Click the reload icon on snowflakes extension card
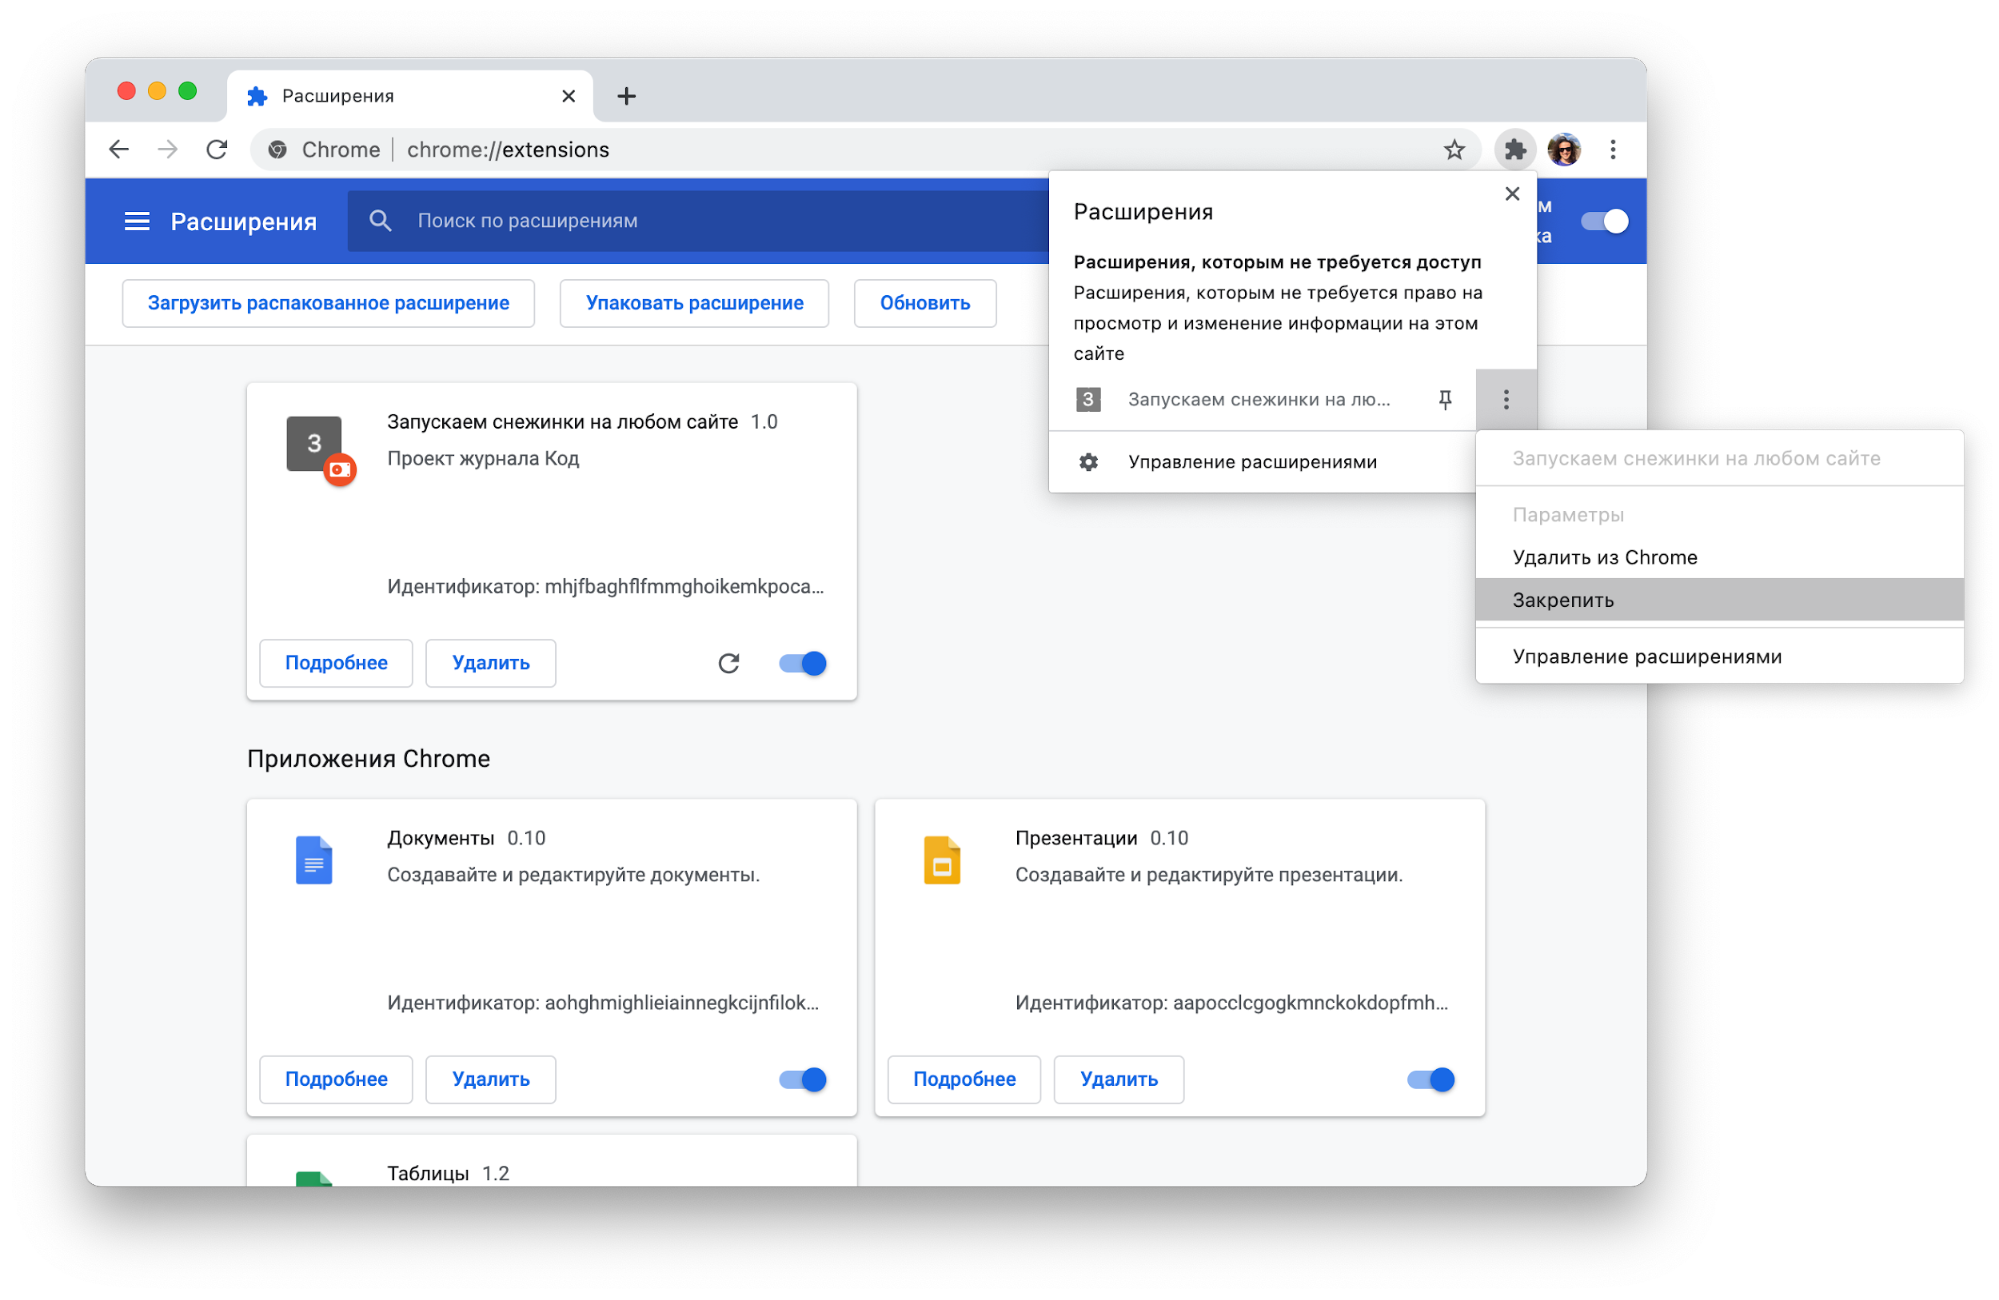1999x1300 pixels. (x=729, y=663)
